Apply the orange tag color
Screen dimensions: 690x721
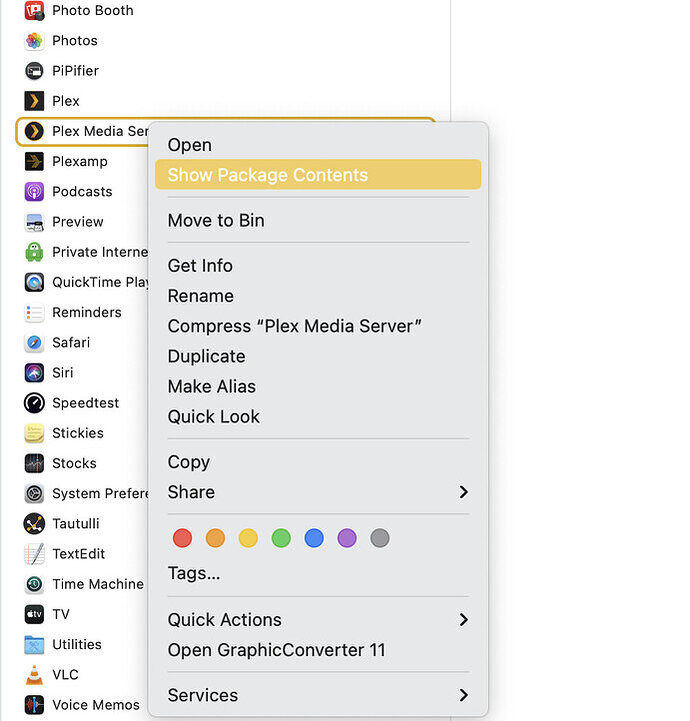(x=215, y=538)
